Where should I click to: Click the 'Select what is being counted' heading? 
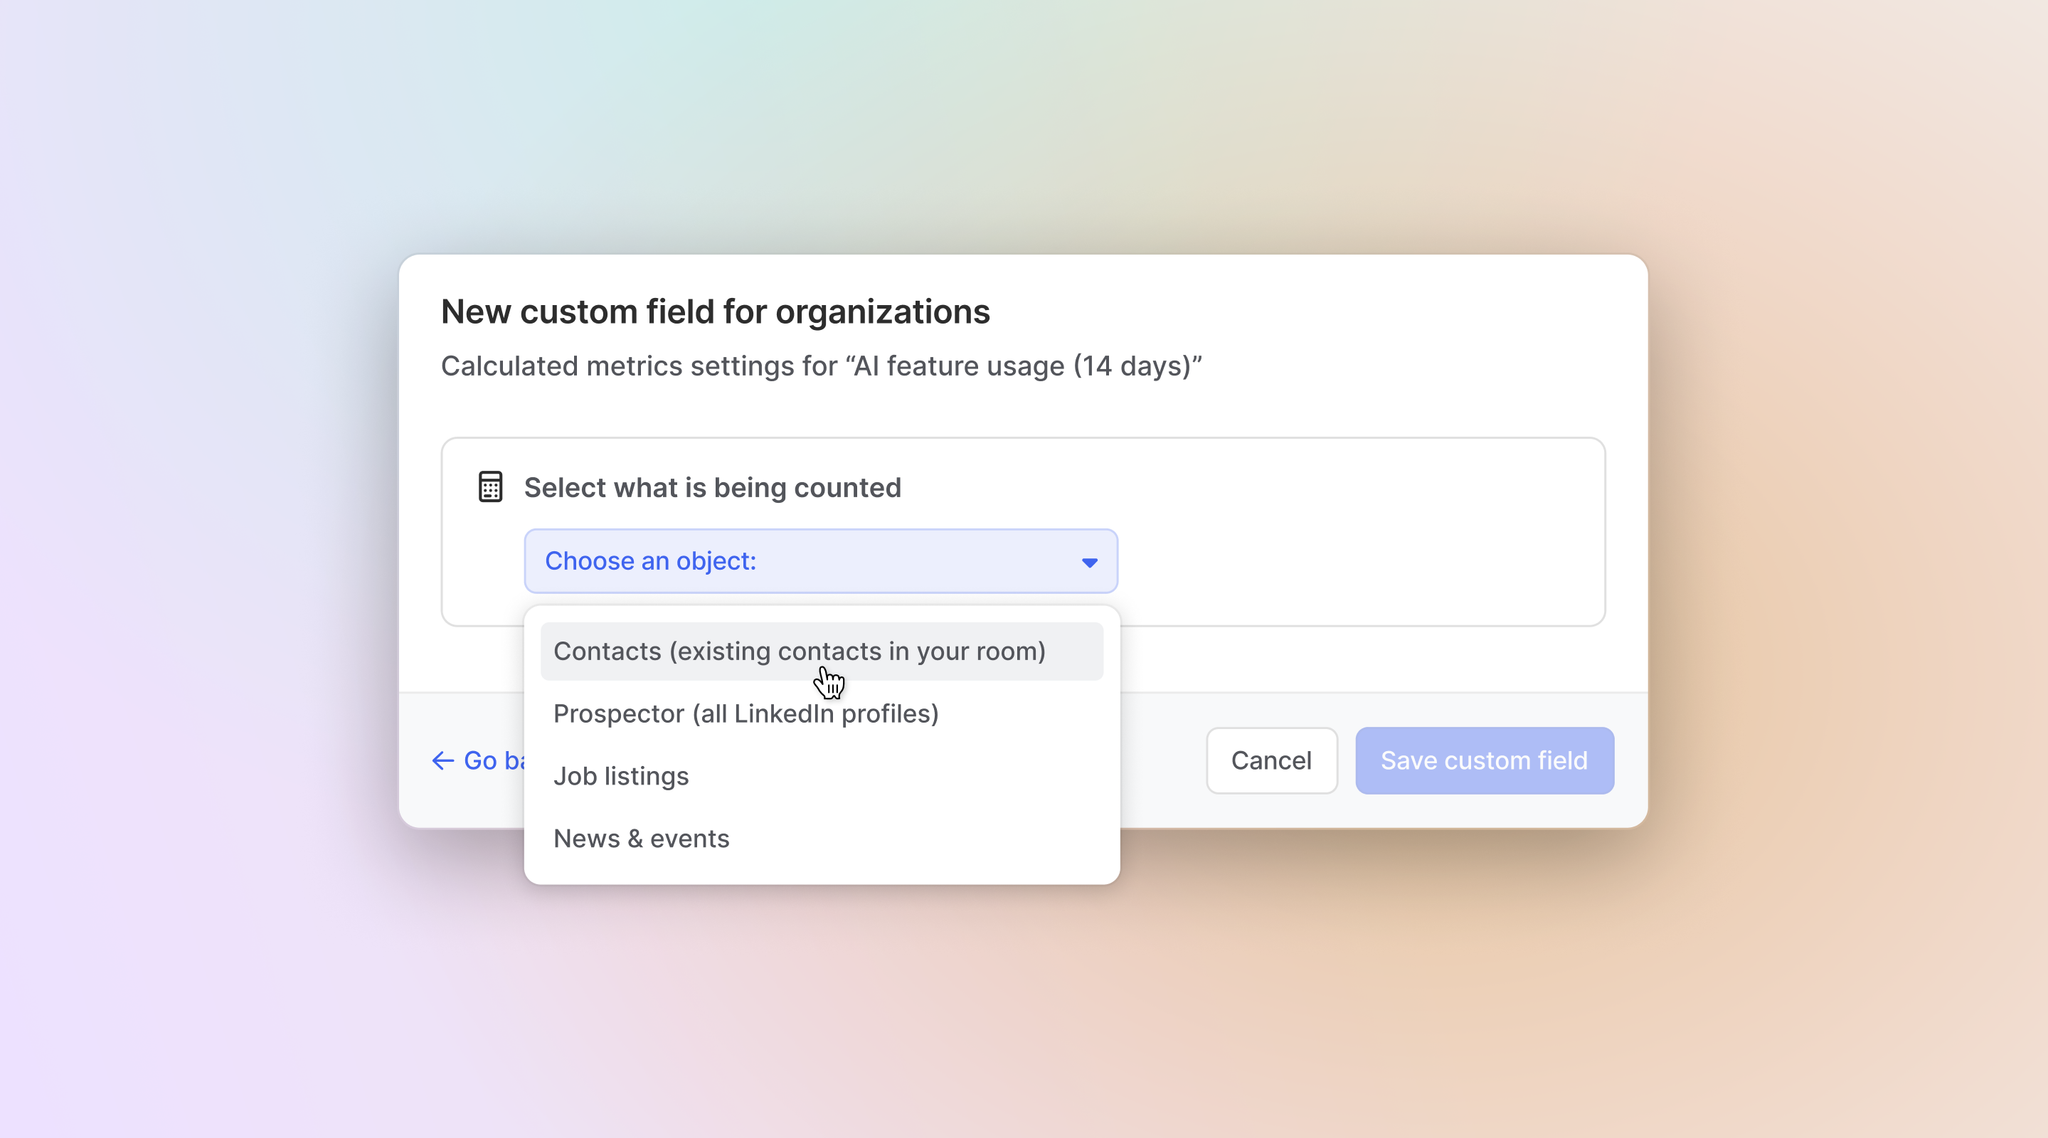(712, 488)
